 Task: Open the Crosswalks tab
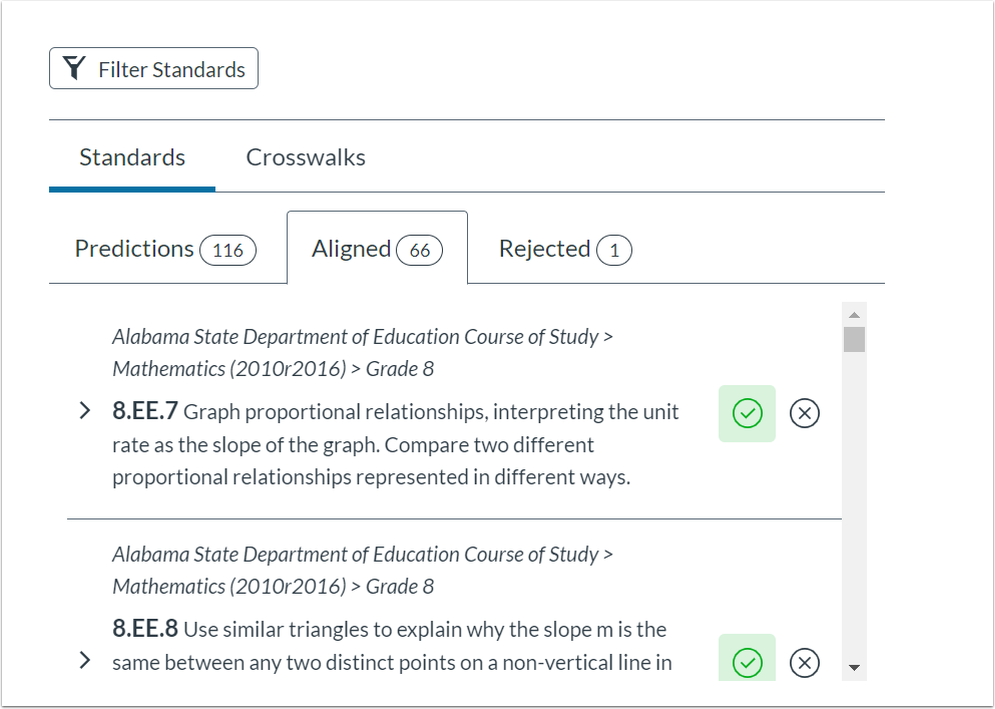pyautogui.click(x=305, y=158)
